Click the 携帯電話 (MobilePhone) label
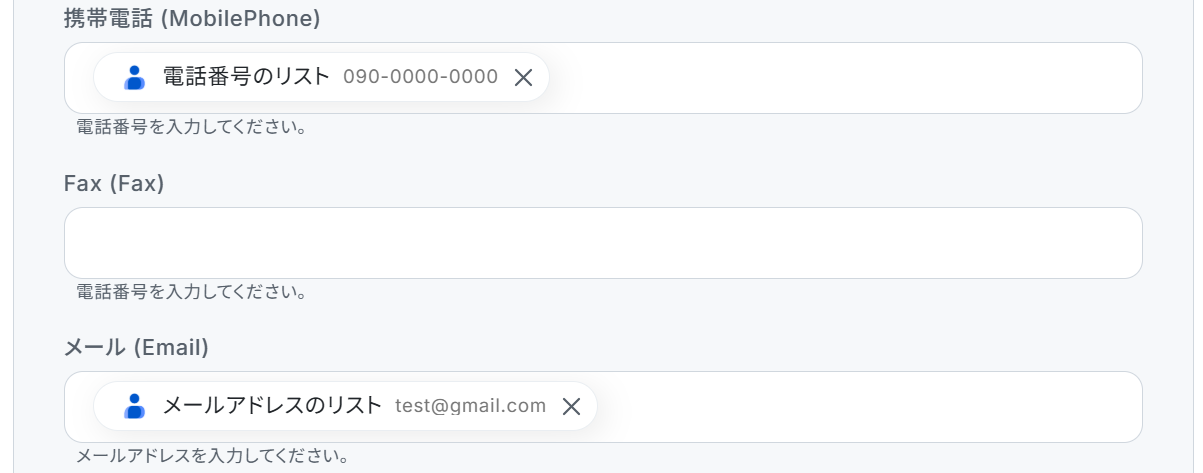The image size is (1203, 473). coord(192,19)
